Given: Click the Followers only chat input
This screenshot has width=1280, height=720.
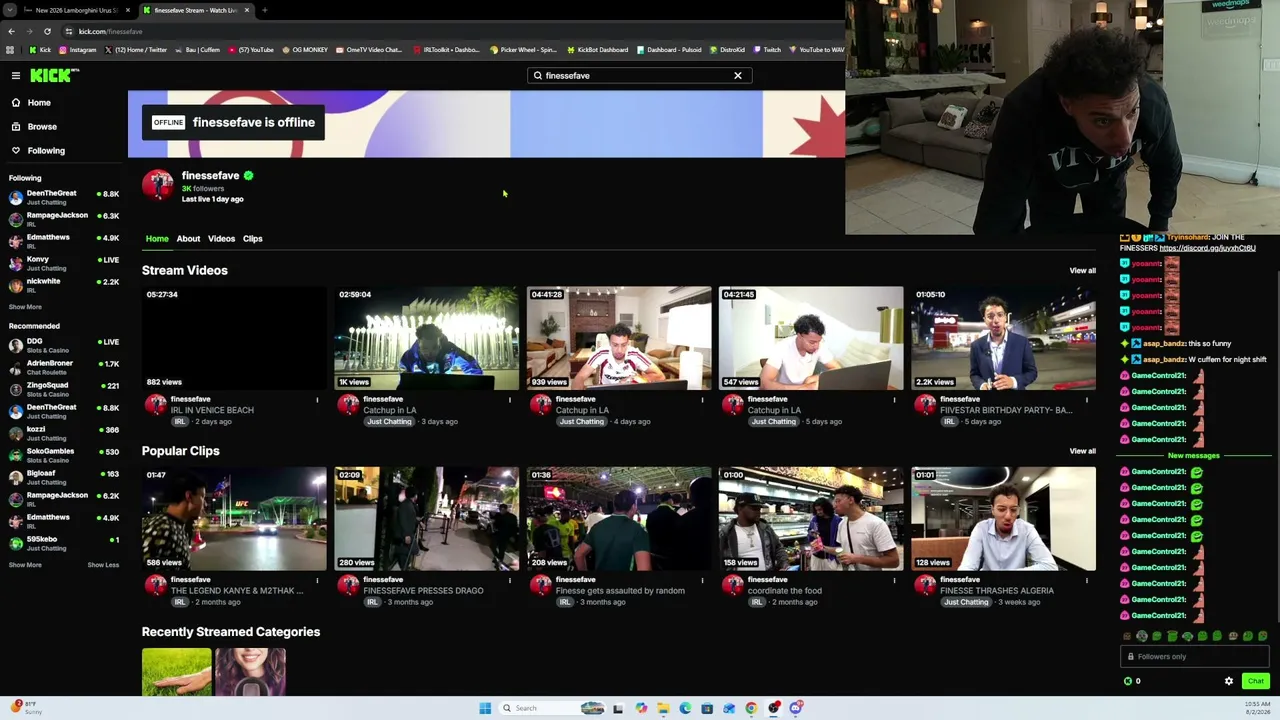Looking at the screenshot, I should 1195,657.
